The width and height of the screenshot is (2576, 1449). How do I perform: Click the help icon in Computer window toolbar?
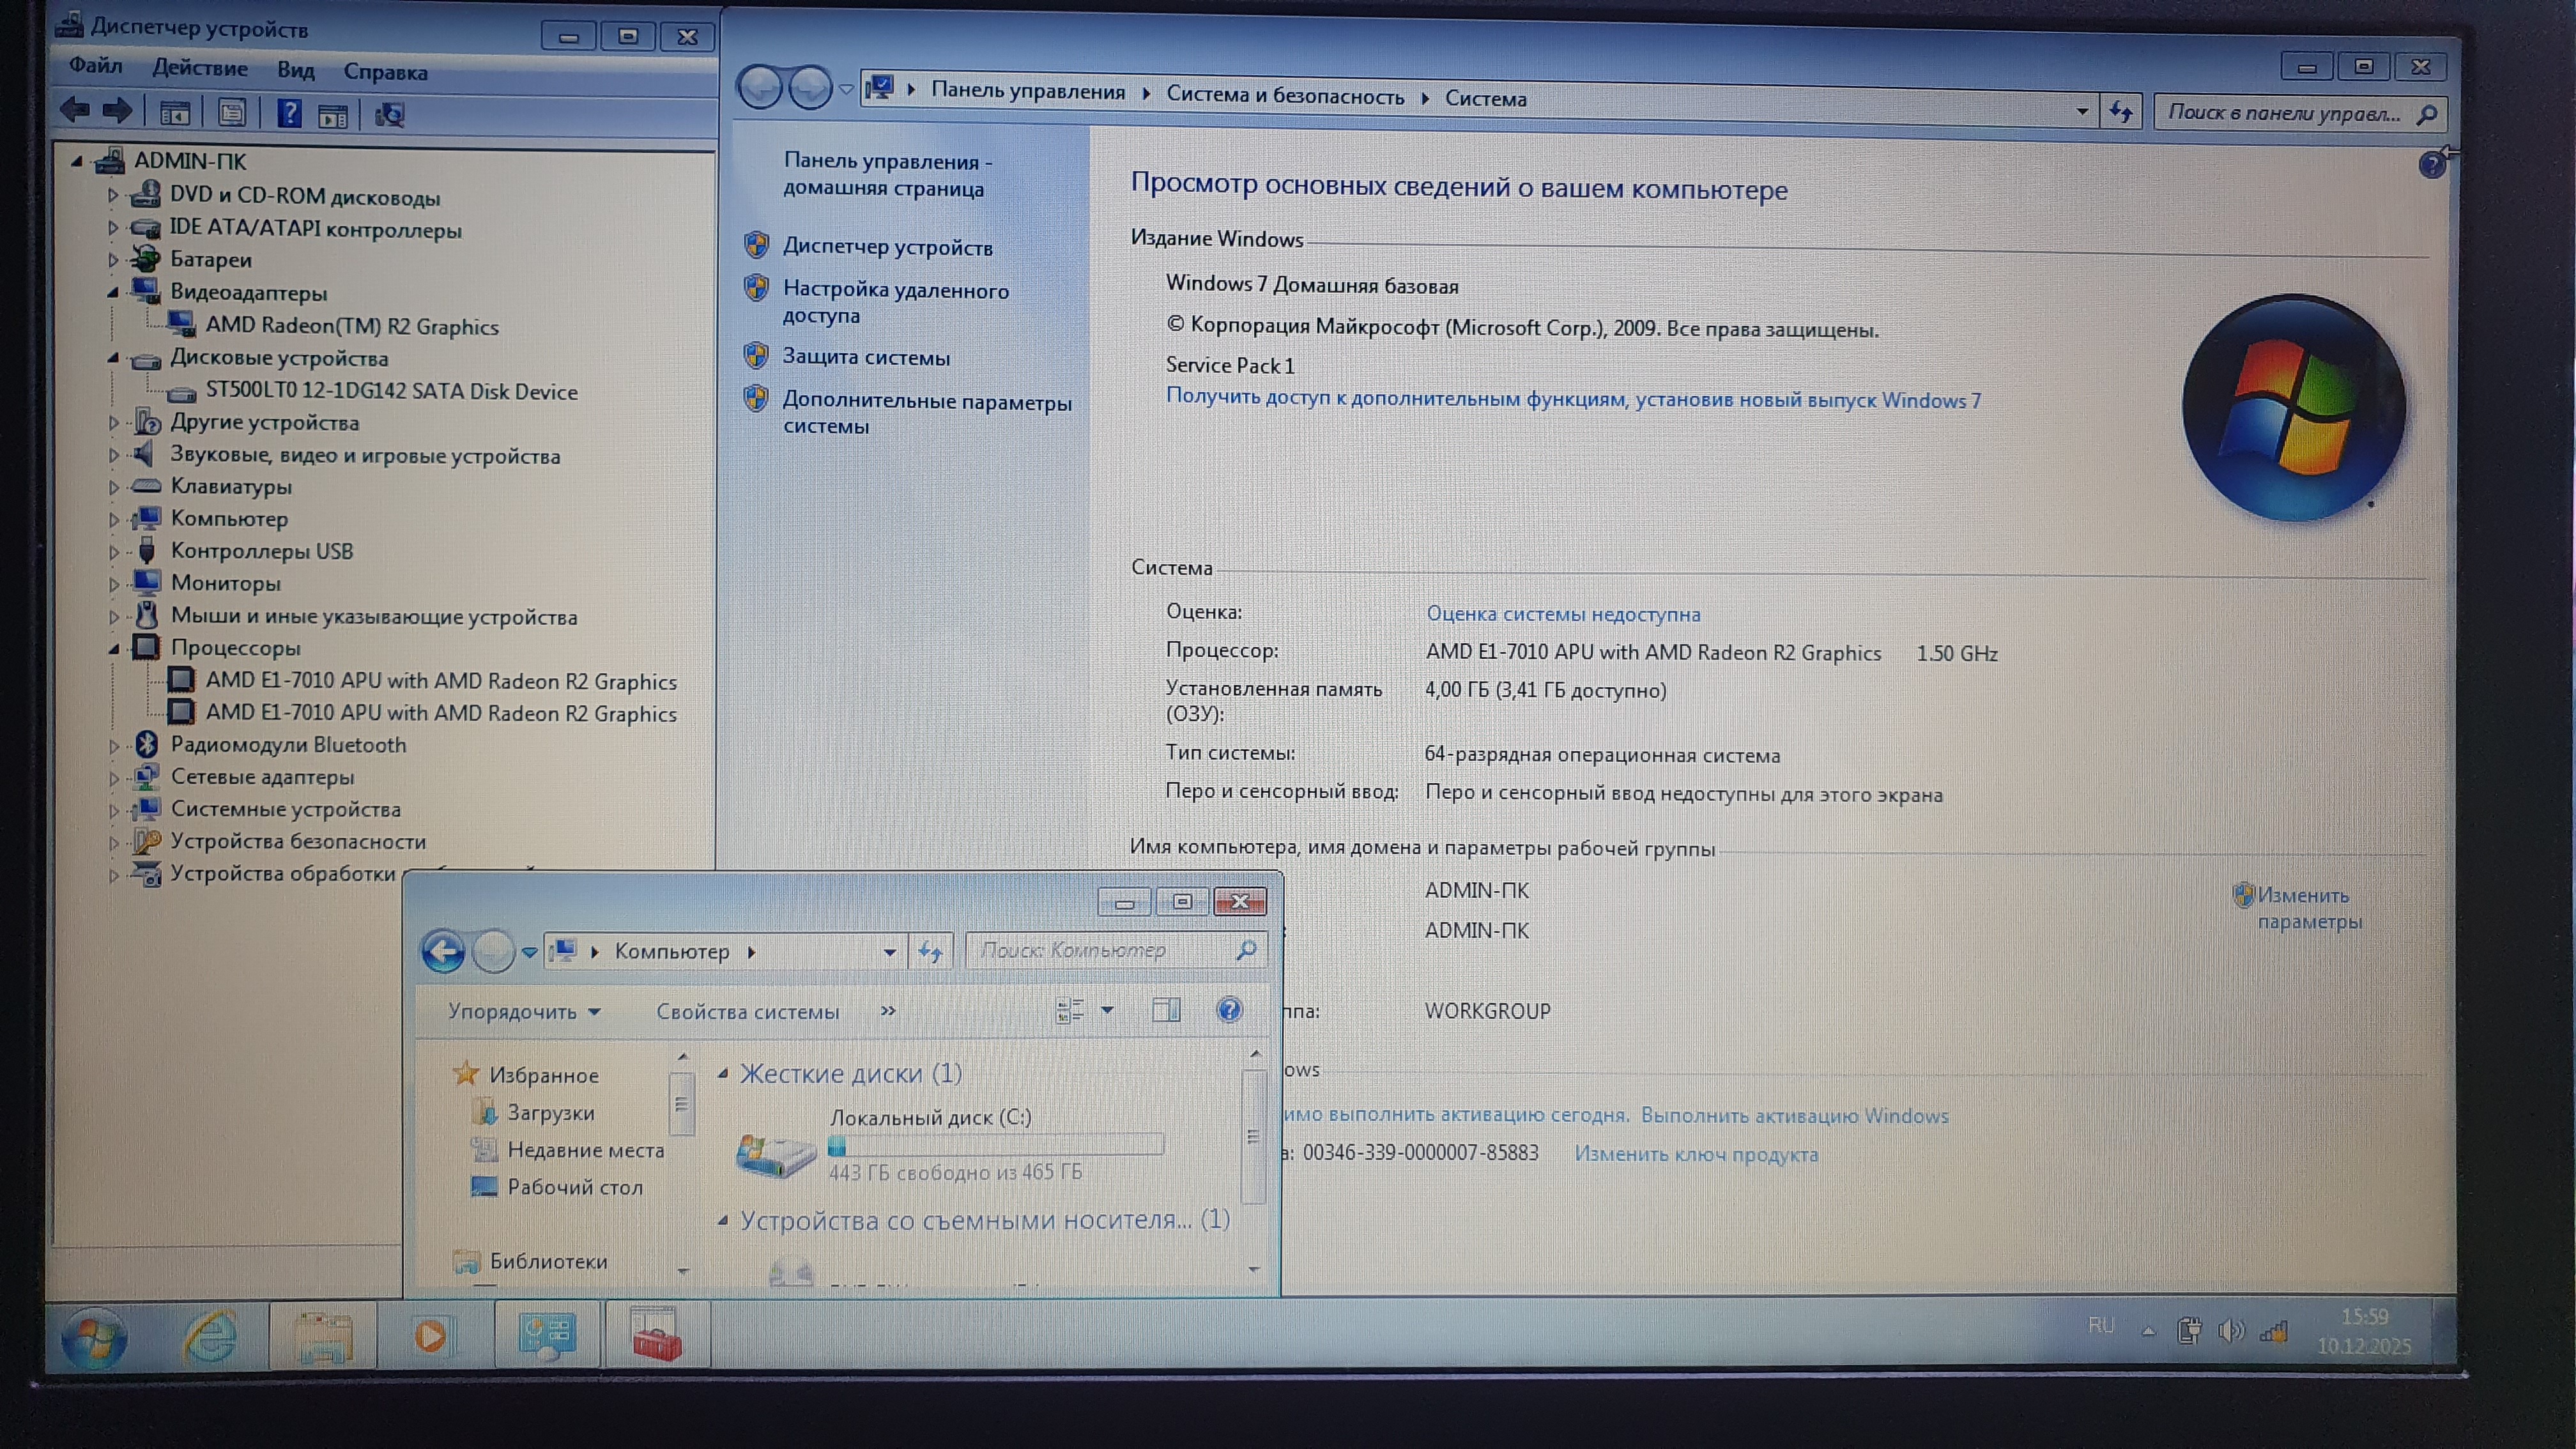(x=1229, y=1010)
